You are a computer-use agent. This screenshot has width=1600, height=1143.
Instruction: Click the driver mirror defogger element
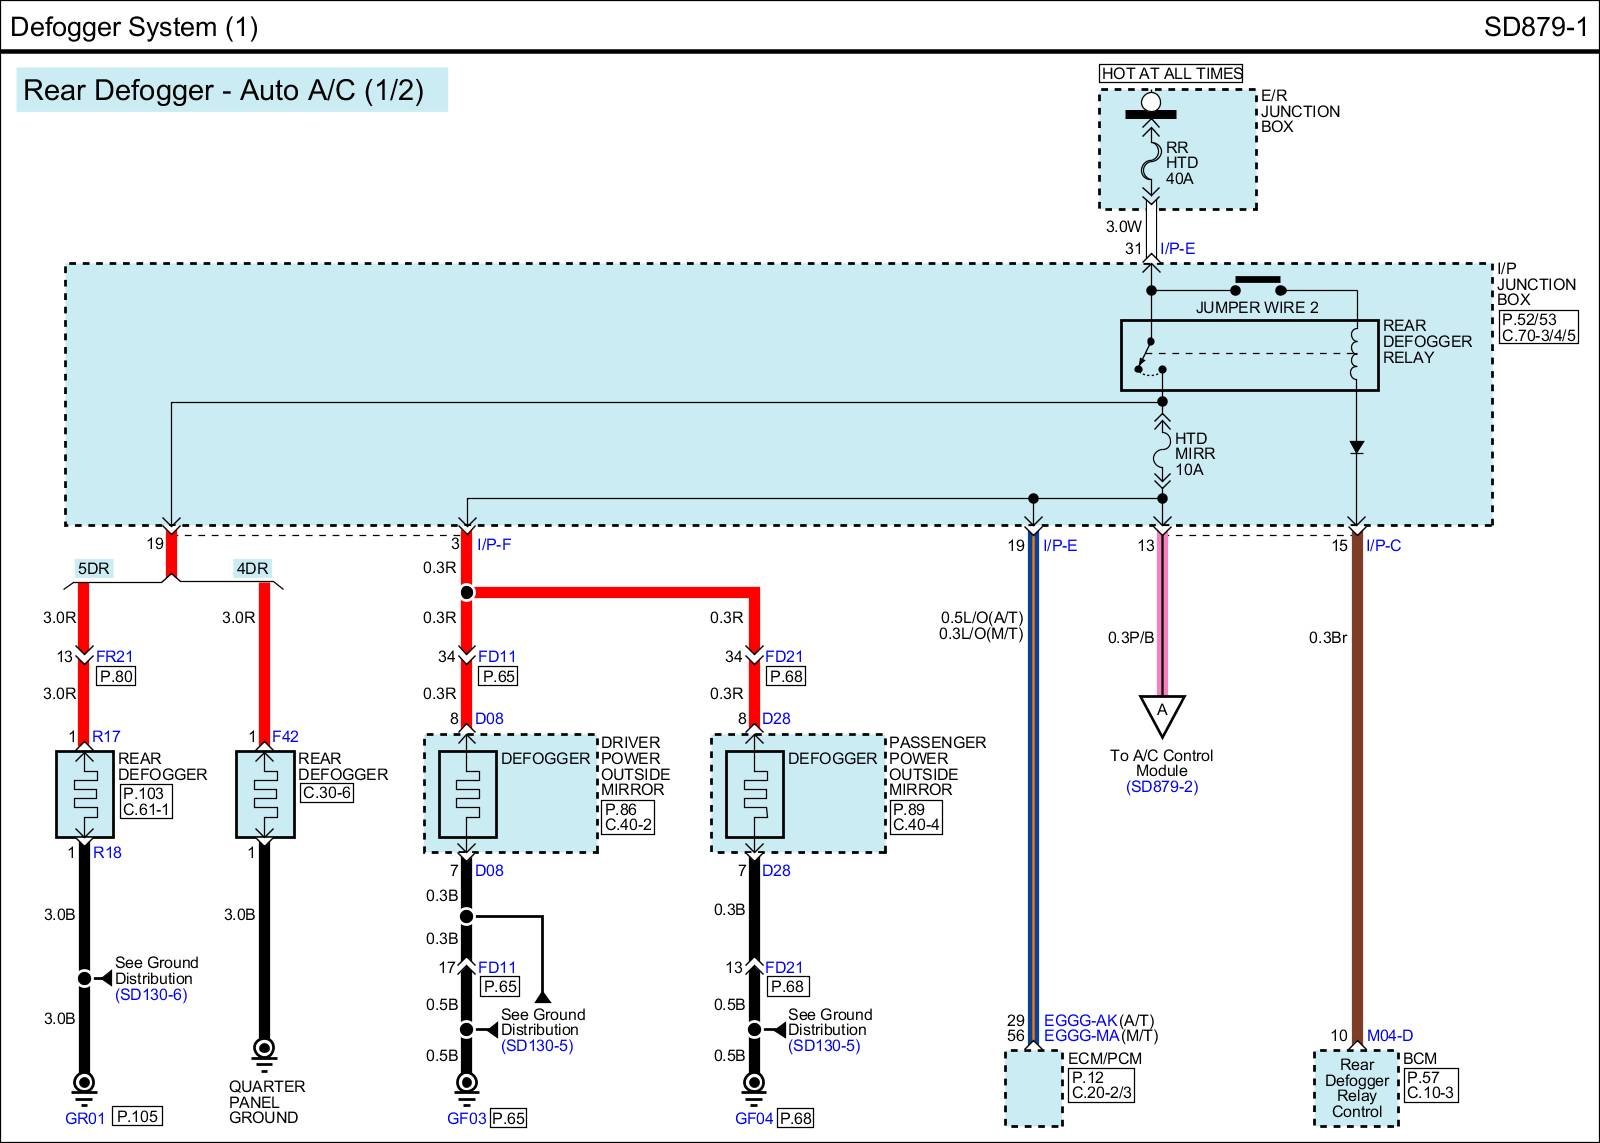(x=467, y=795)
